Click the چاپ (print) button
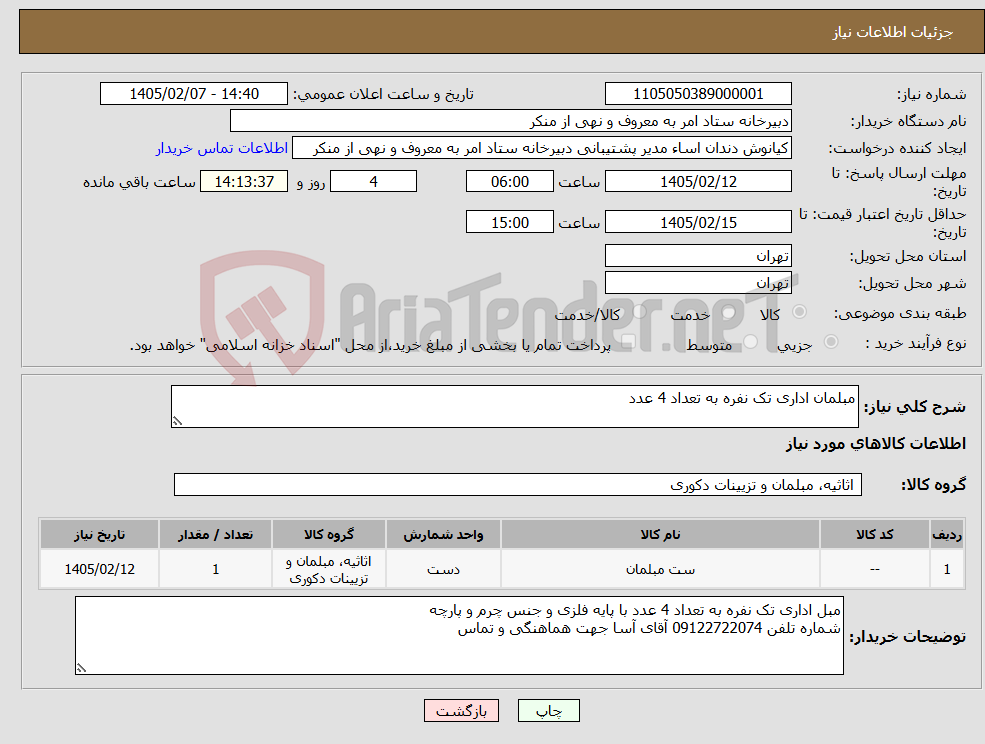Screen dimensions: 985x744 [x=548, y=711]
